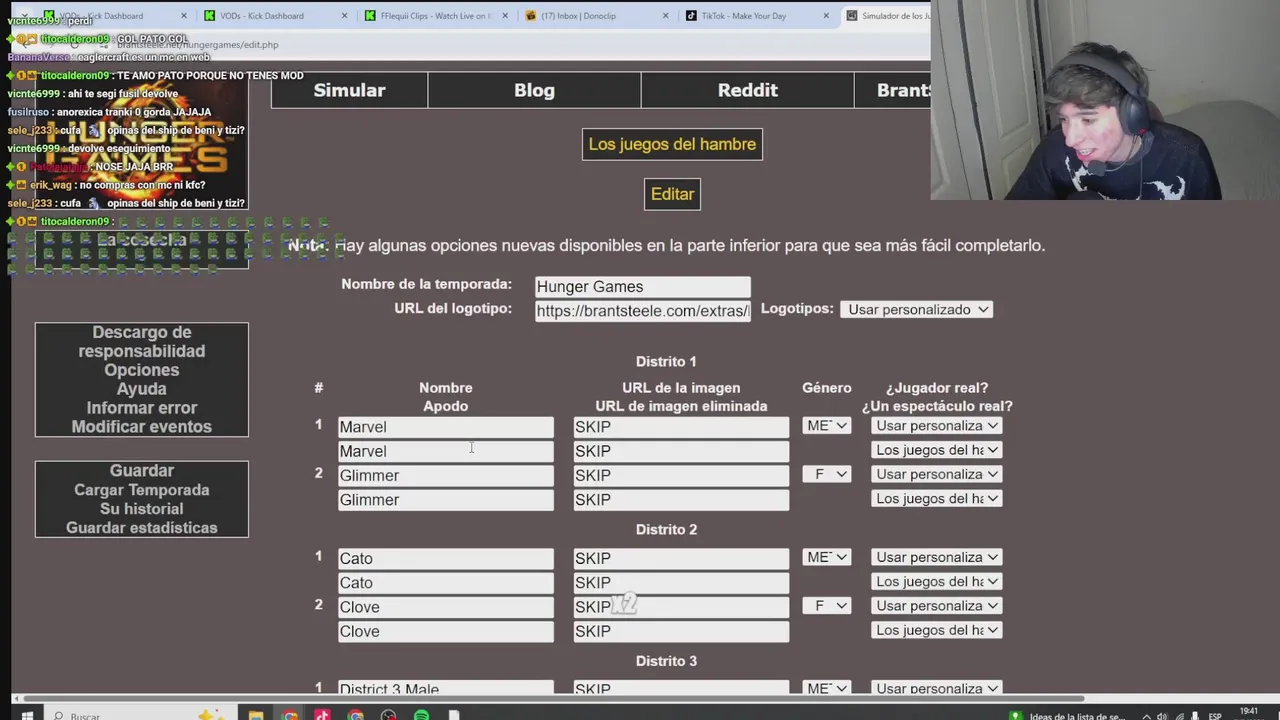Switch to the (17) Inbox Donoclip tab
1280x720 pixels.
594,16
